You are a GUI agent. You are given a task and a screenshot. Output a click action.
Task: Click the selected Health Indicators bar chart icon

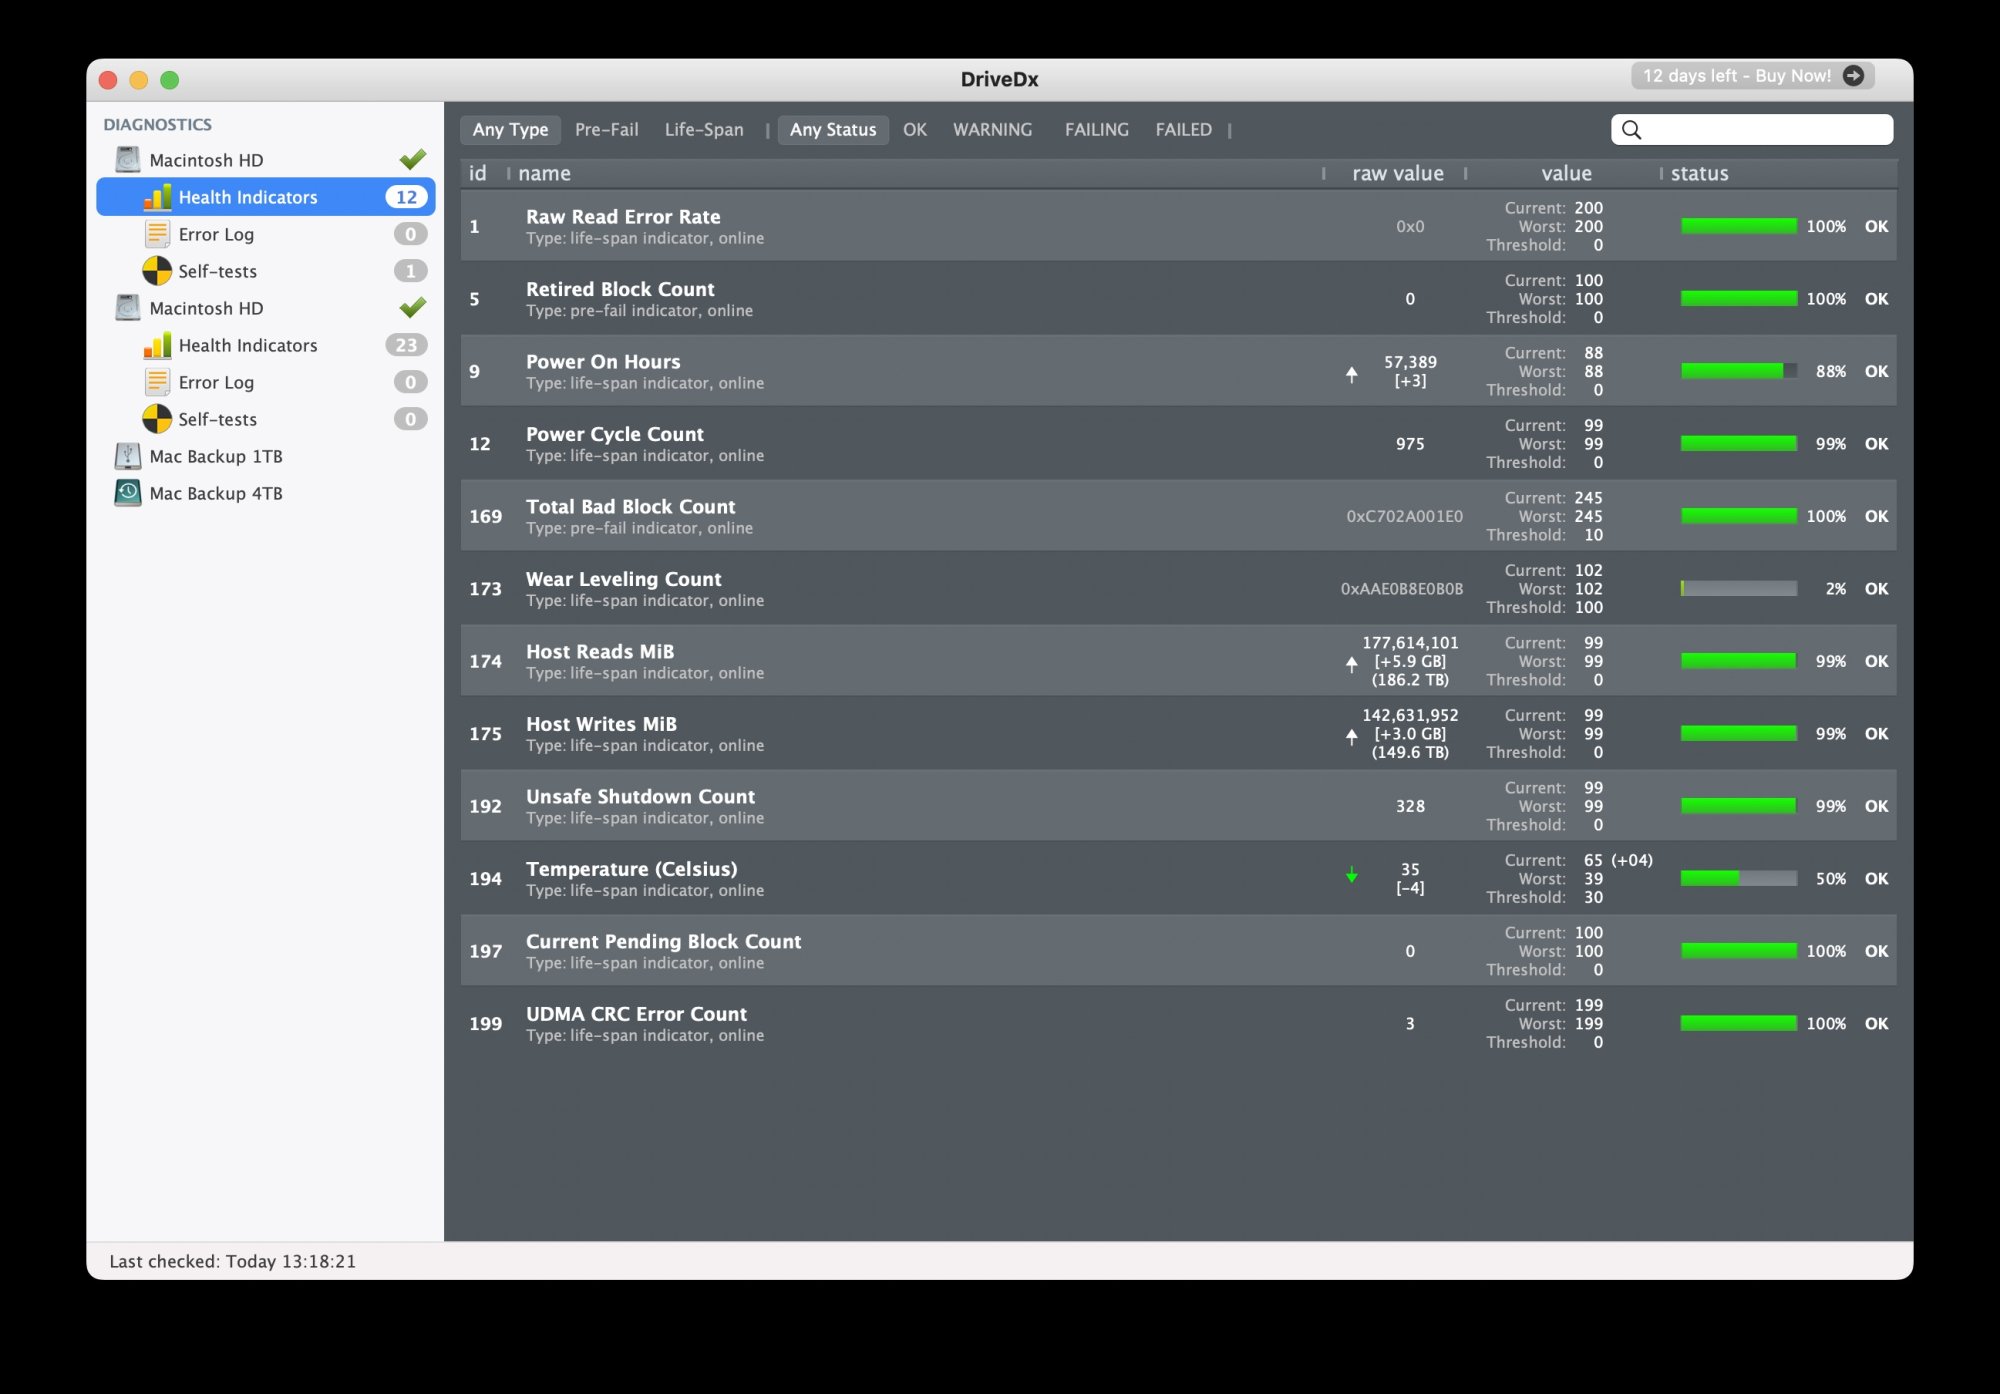point(157,197)
